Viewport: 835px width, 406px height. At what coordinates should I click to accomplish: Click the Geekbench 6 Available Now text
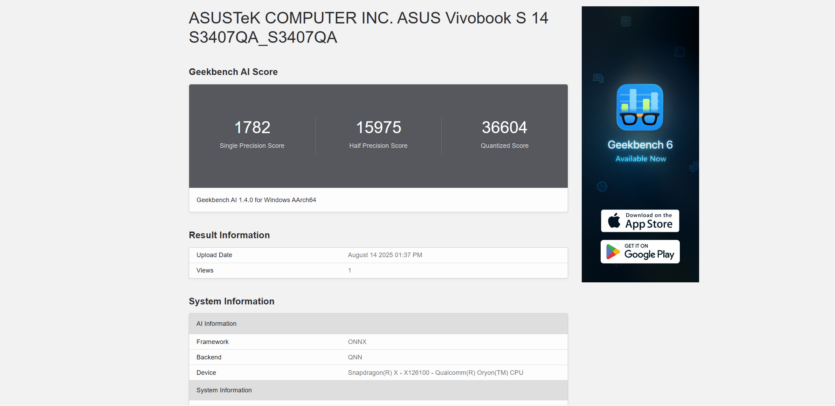(640, 151)
